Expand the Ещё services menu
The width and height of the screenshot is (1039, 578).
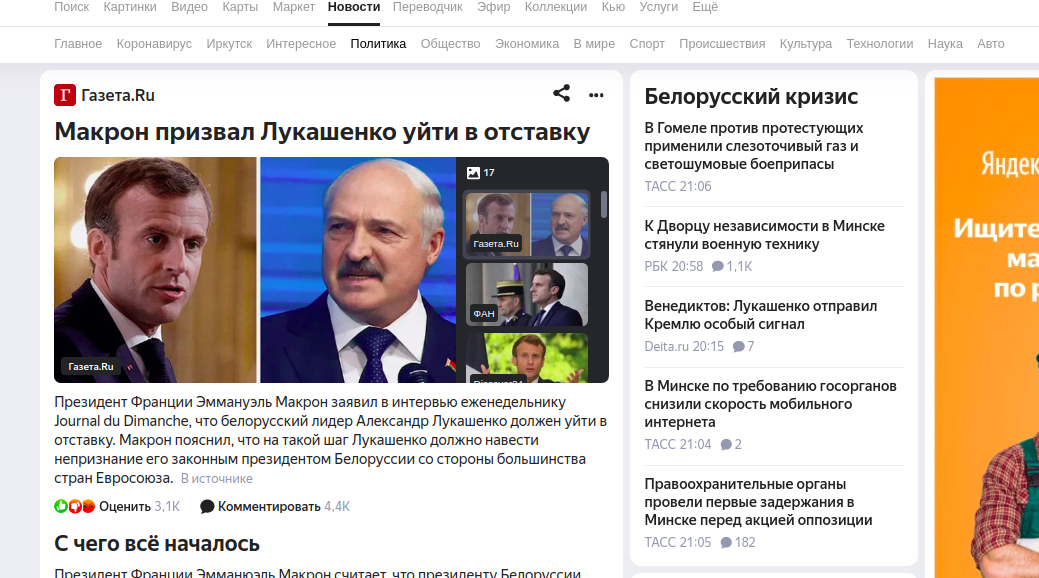[x=705, y=7]
